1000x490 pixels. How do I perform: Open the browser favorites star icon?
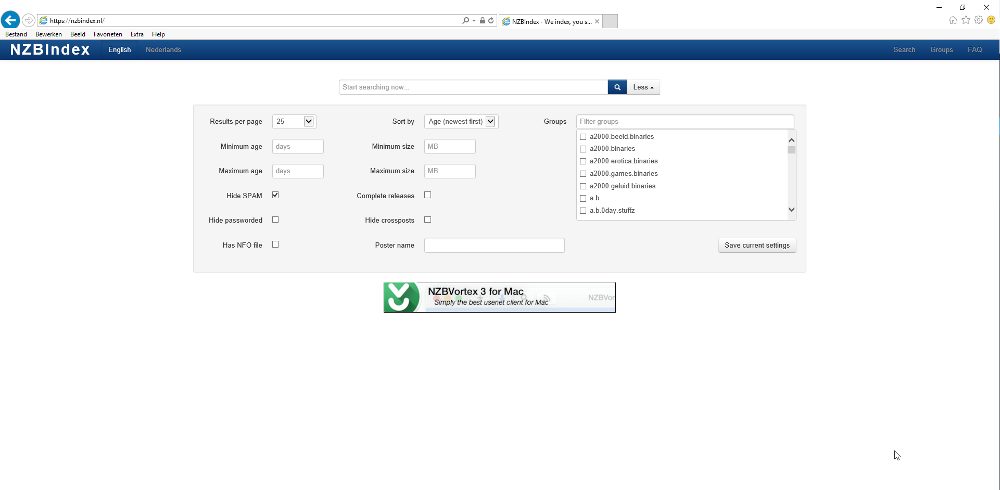coord(965,20)
